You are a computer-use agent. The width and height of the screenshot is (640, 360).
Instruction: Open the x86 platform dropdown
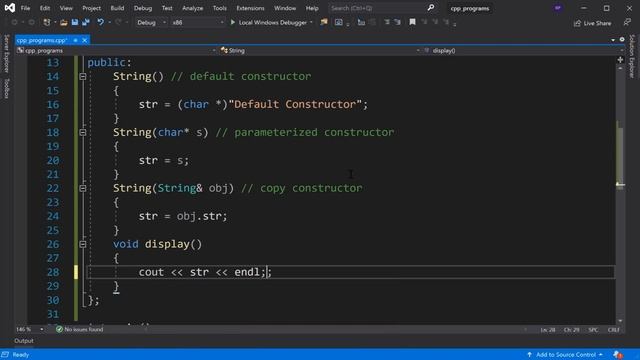point(198,22)
